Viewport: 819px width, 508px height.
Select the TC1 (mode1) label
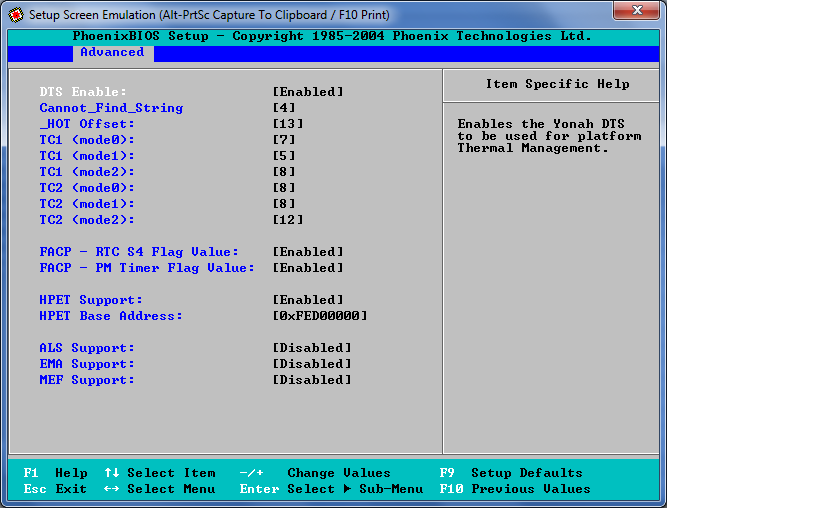point(87,156)
